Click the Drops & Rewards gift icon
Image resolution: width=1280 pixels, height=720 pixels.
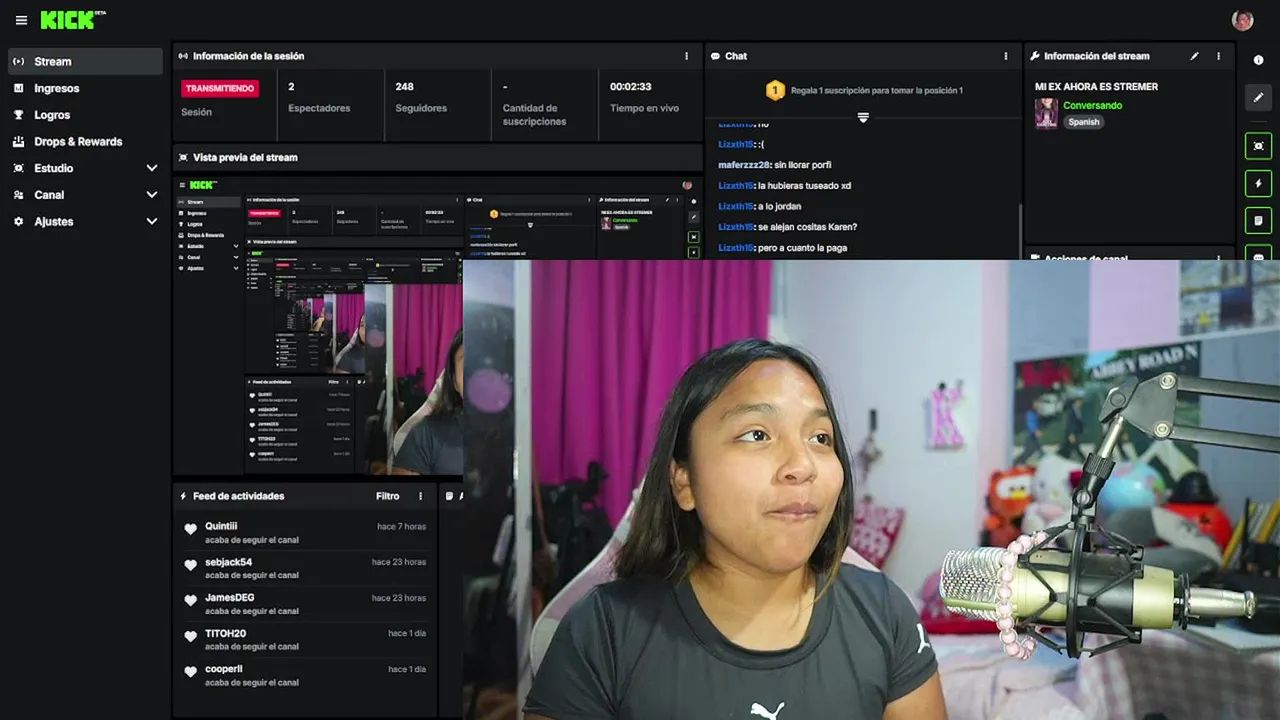(x=18, y=141)
